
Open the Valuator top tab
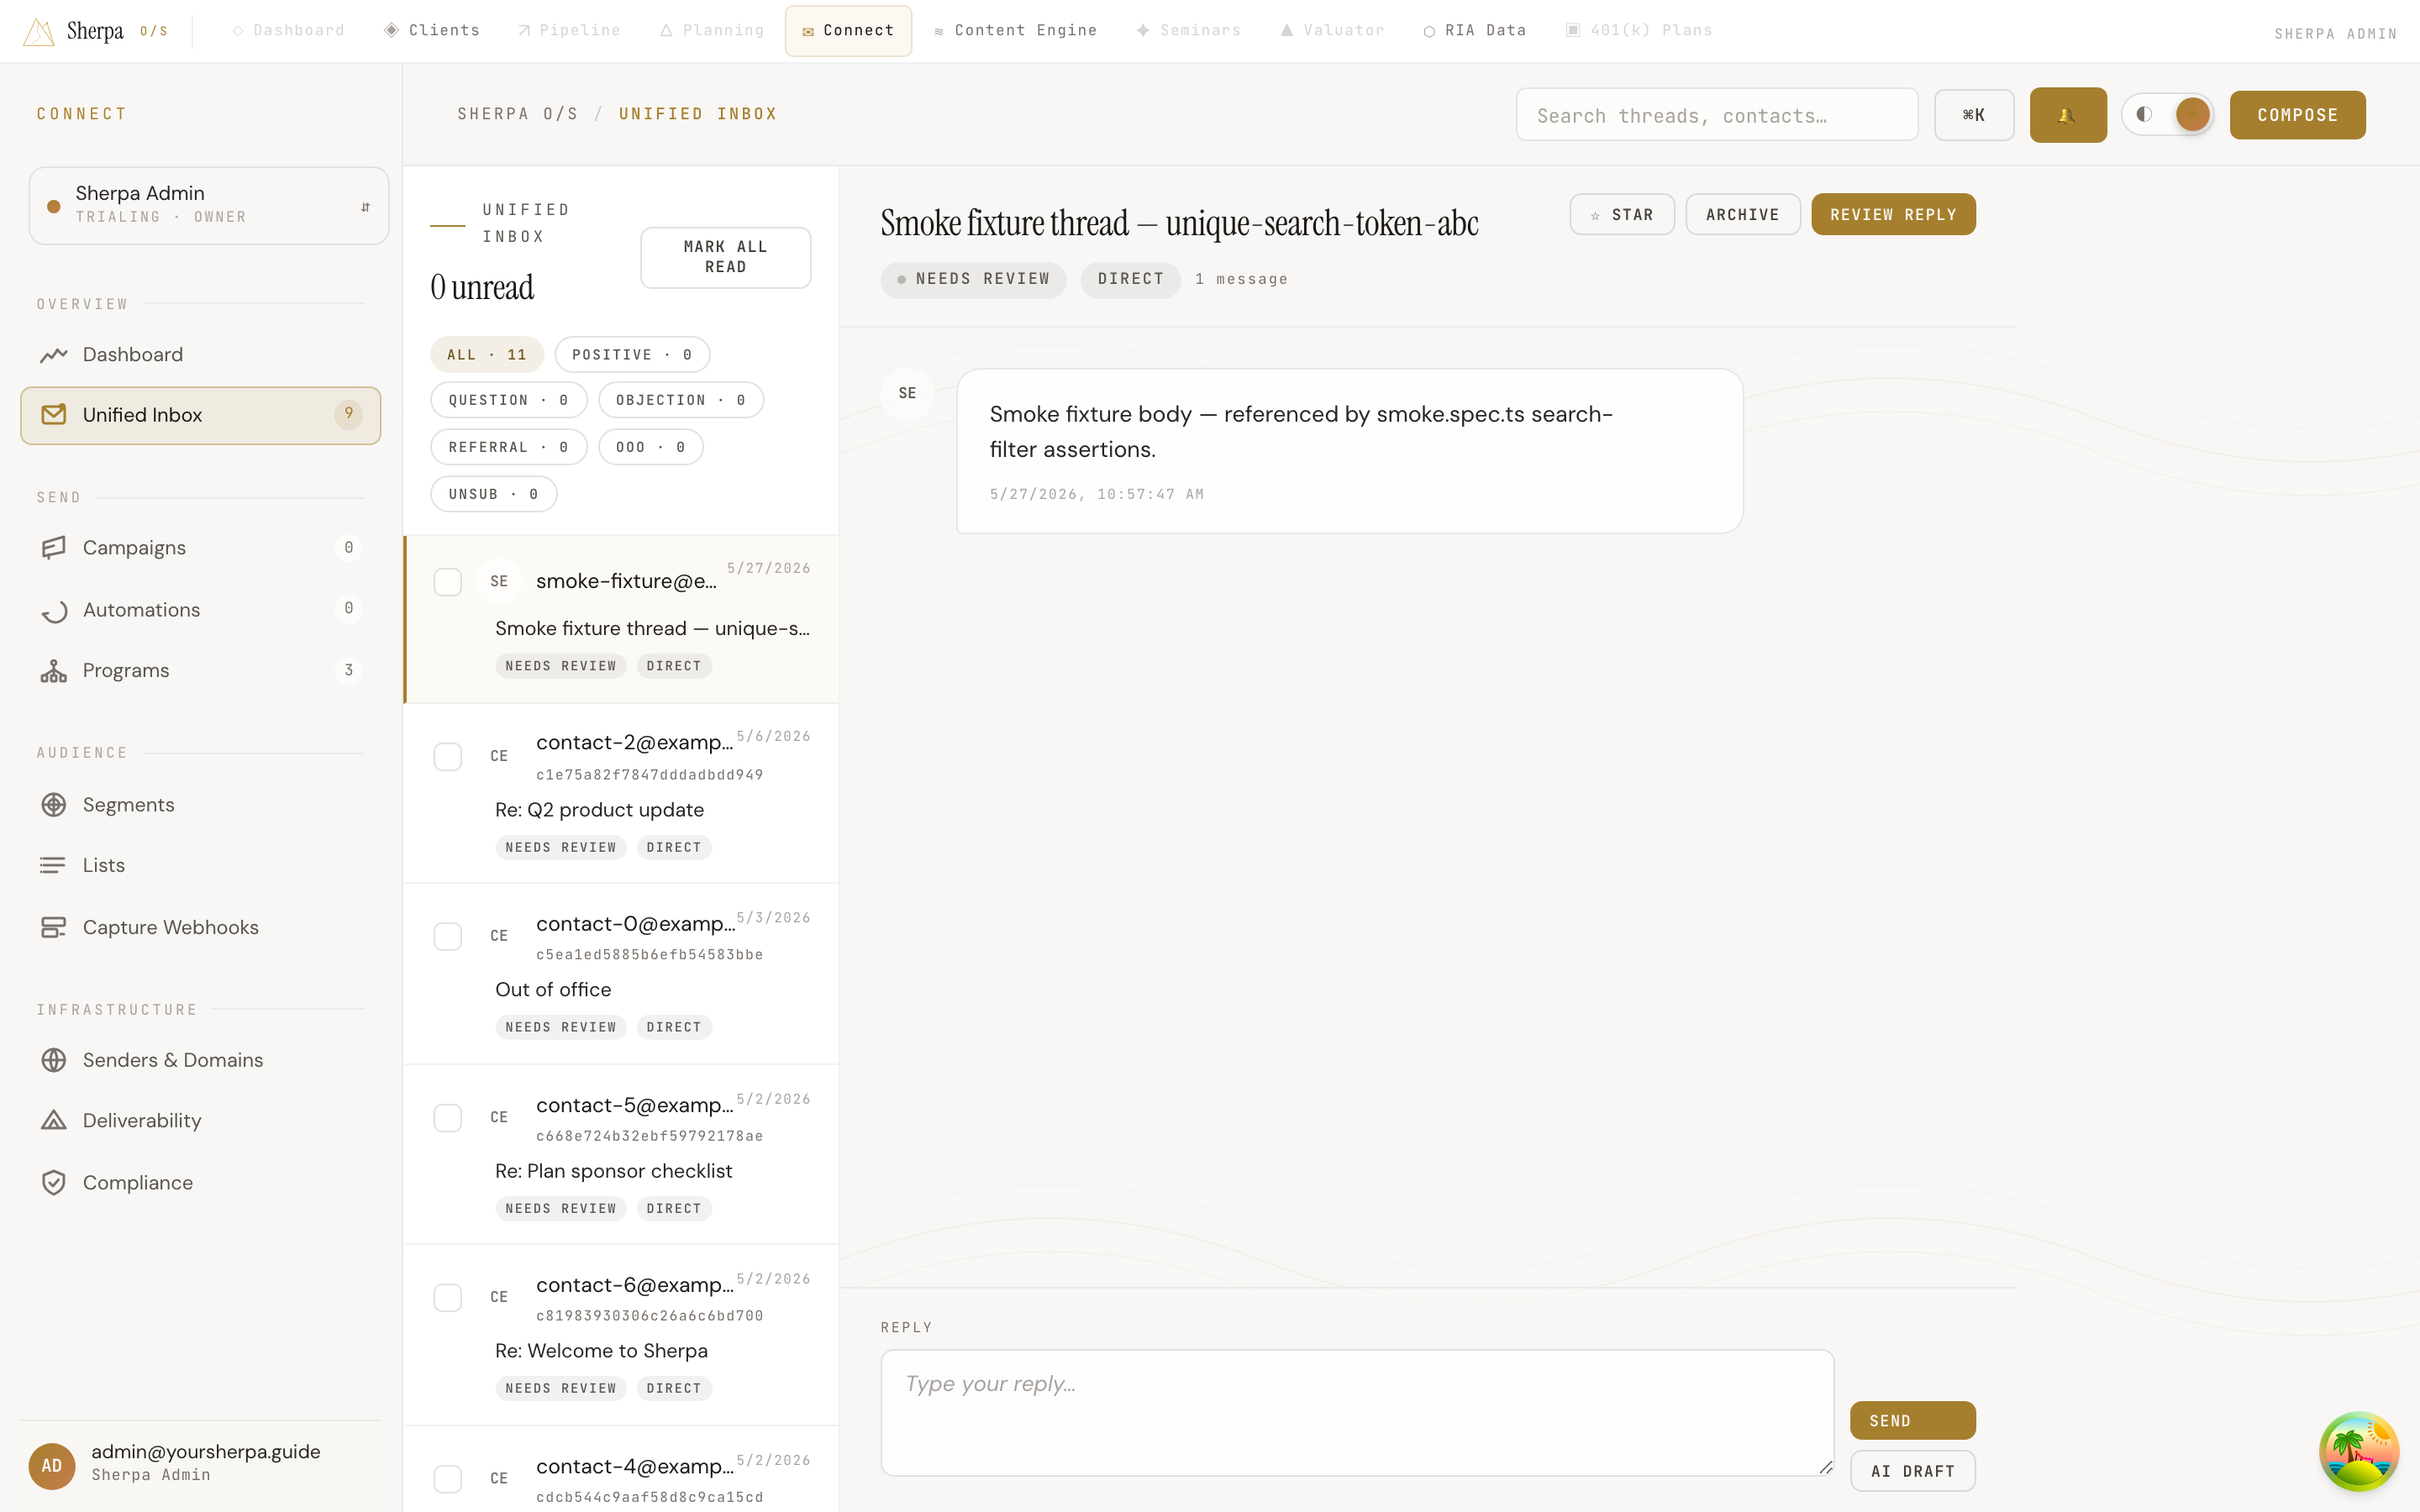click(1332, 31)
